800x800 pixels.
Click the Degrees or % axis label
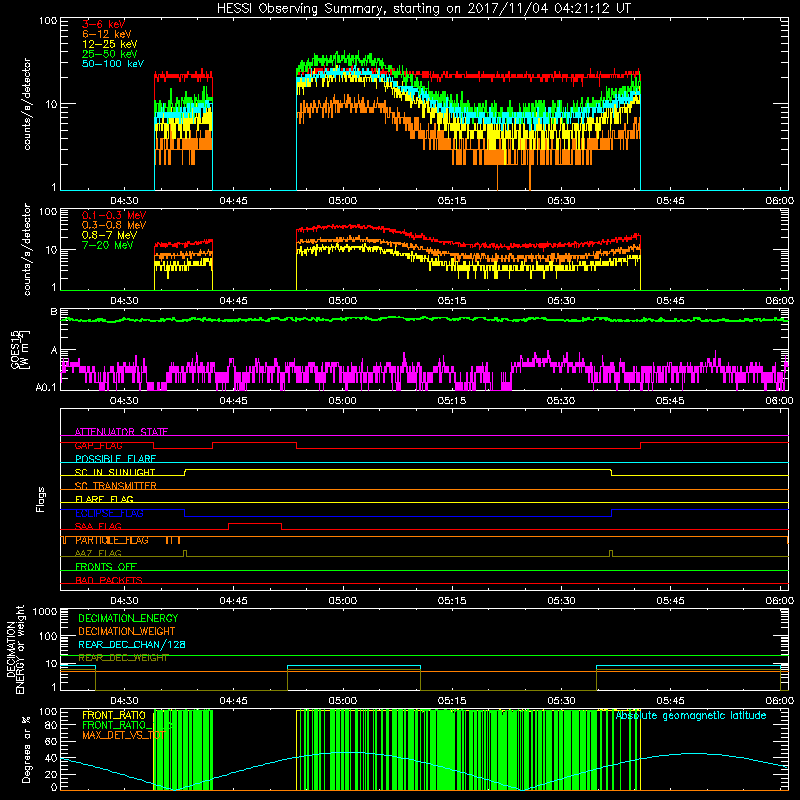26,749
